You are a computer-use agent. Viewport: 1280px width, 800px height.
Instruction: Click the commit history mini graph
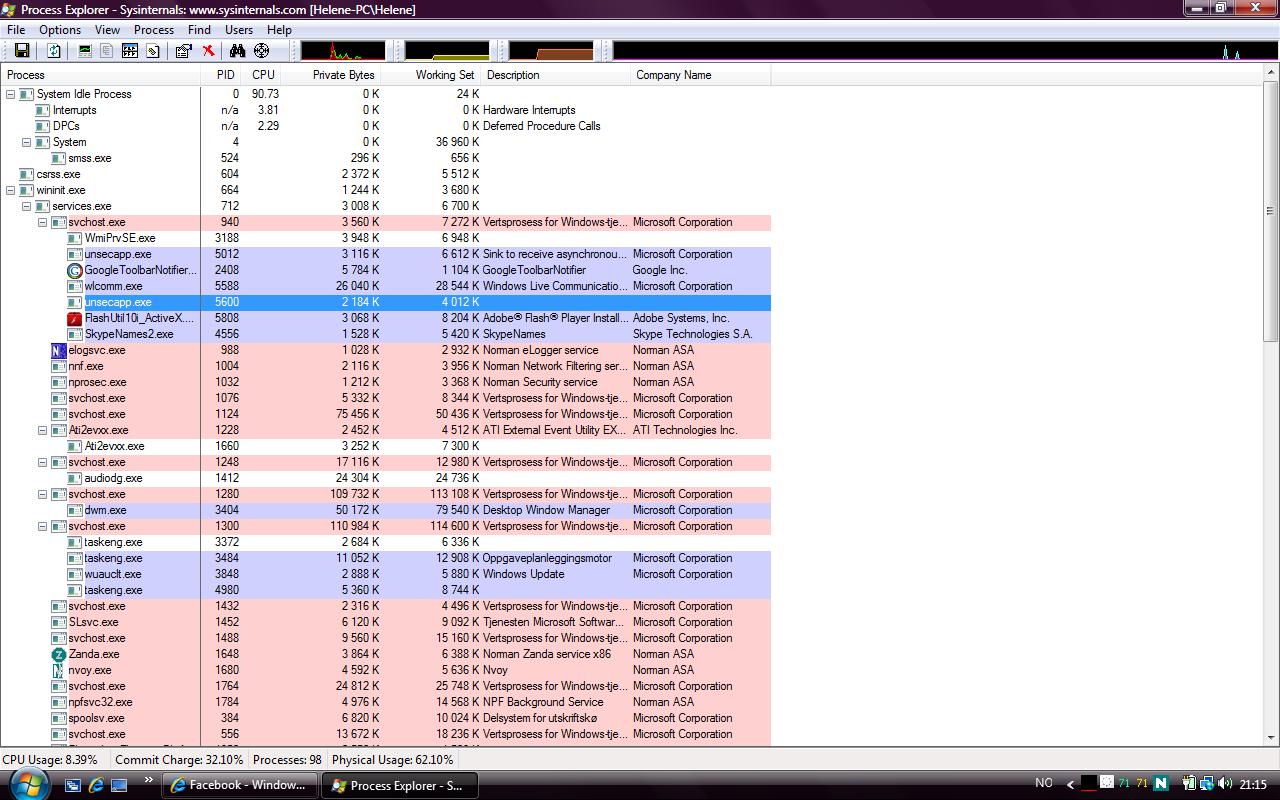447,51
